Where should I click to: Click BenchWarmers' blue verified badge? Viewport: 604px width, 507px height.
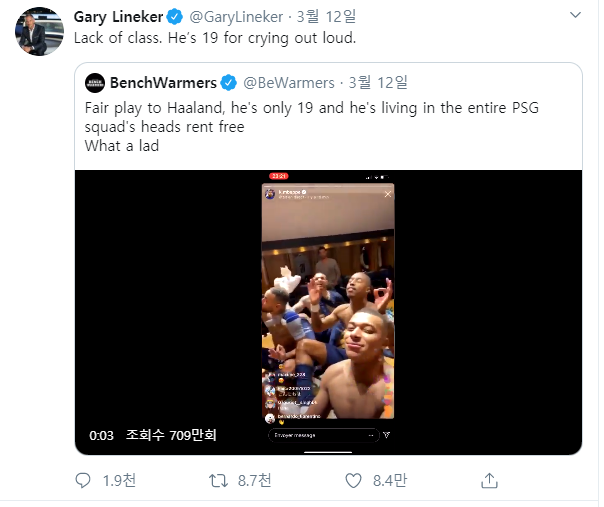(229, 82)
